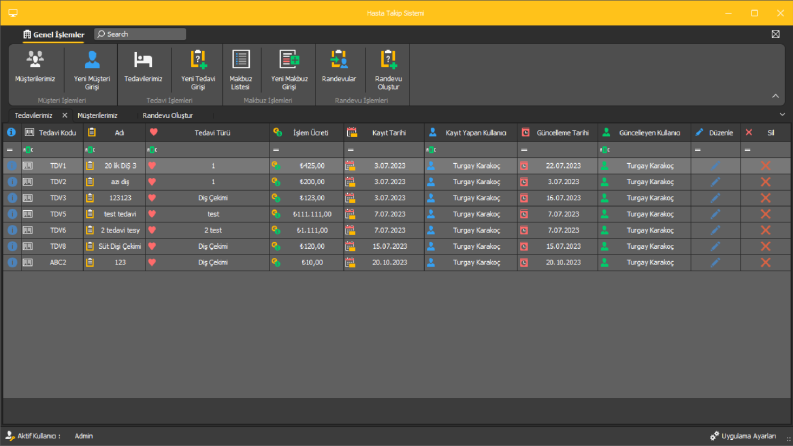Open the document tabs dropdown arrow
Image resolution: width=793 pixels, height=446 pixels.
pyautogui.click(x=782, y=115)
